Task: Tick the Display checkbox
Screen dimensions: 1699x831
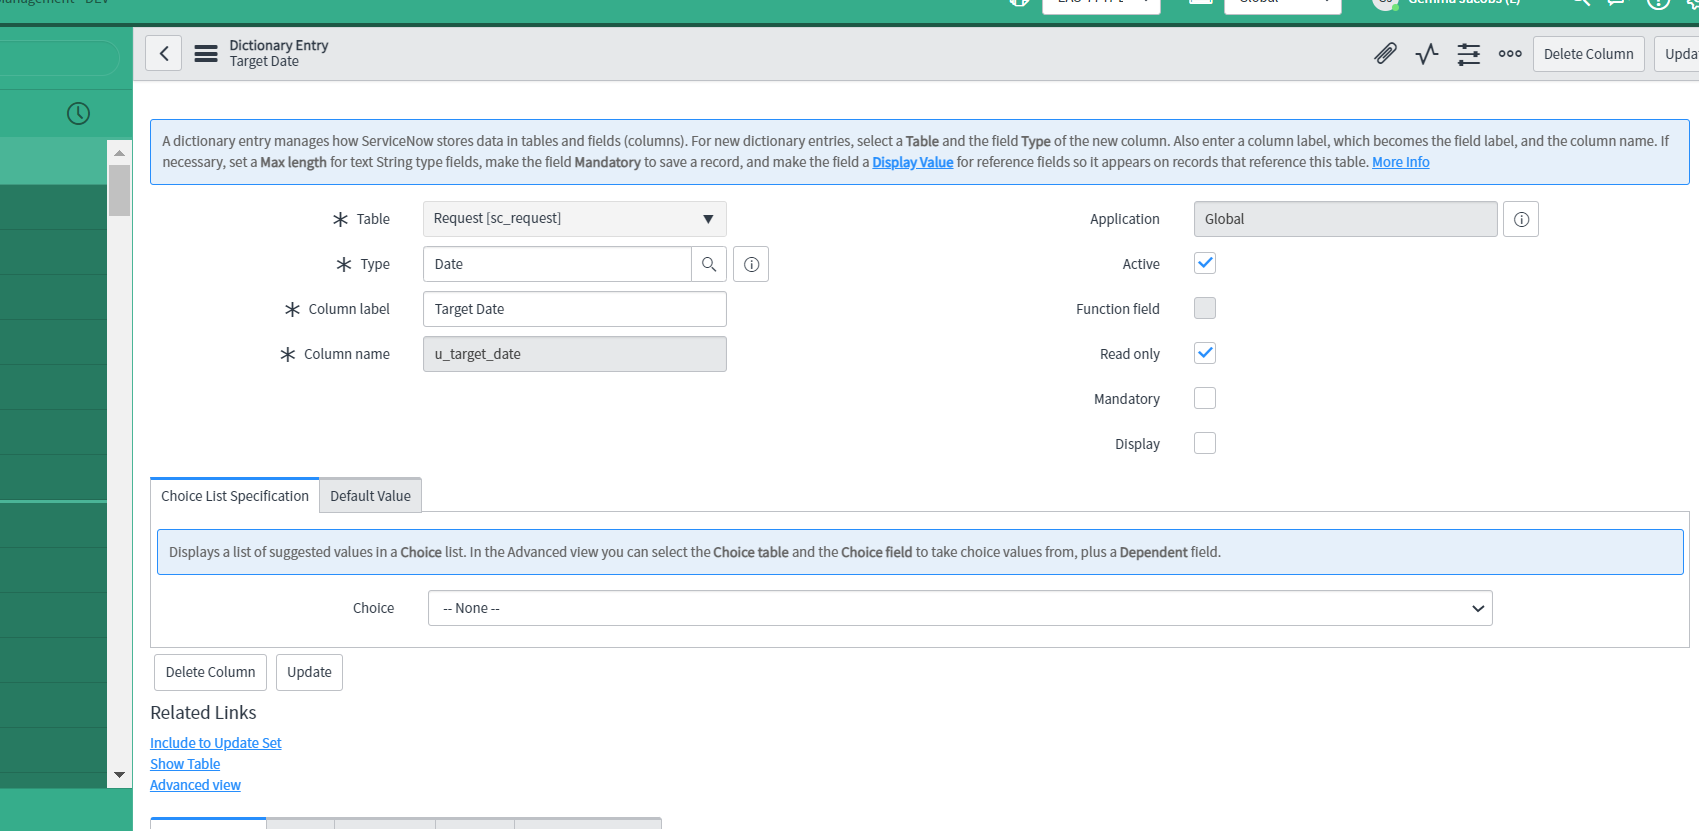Action: (1205, 443)
